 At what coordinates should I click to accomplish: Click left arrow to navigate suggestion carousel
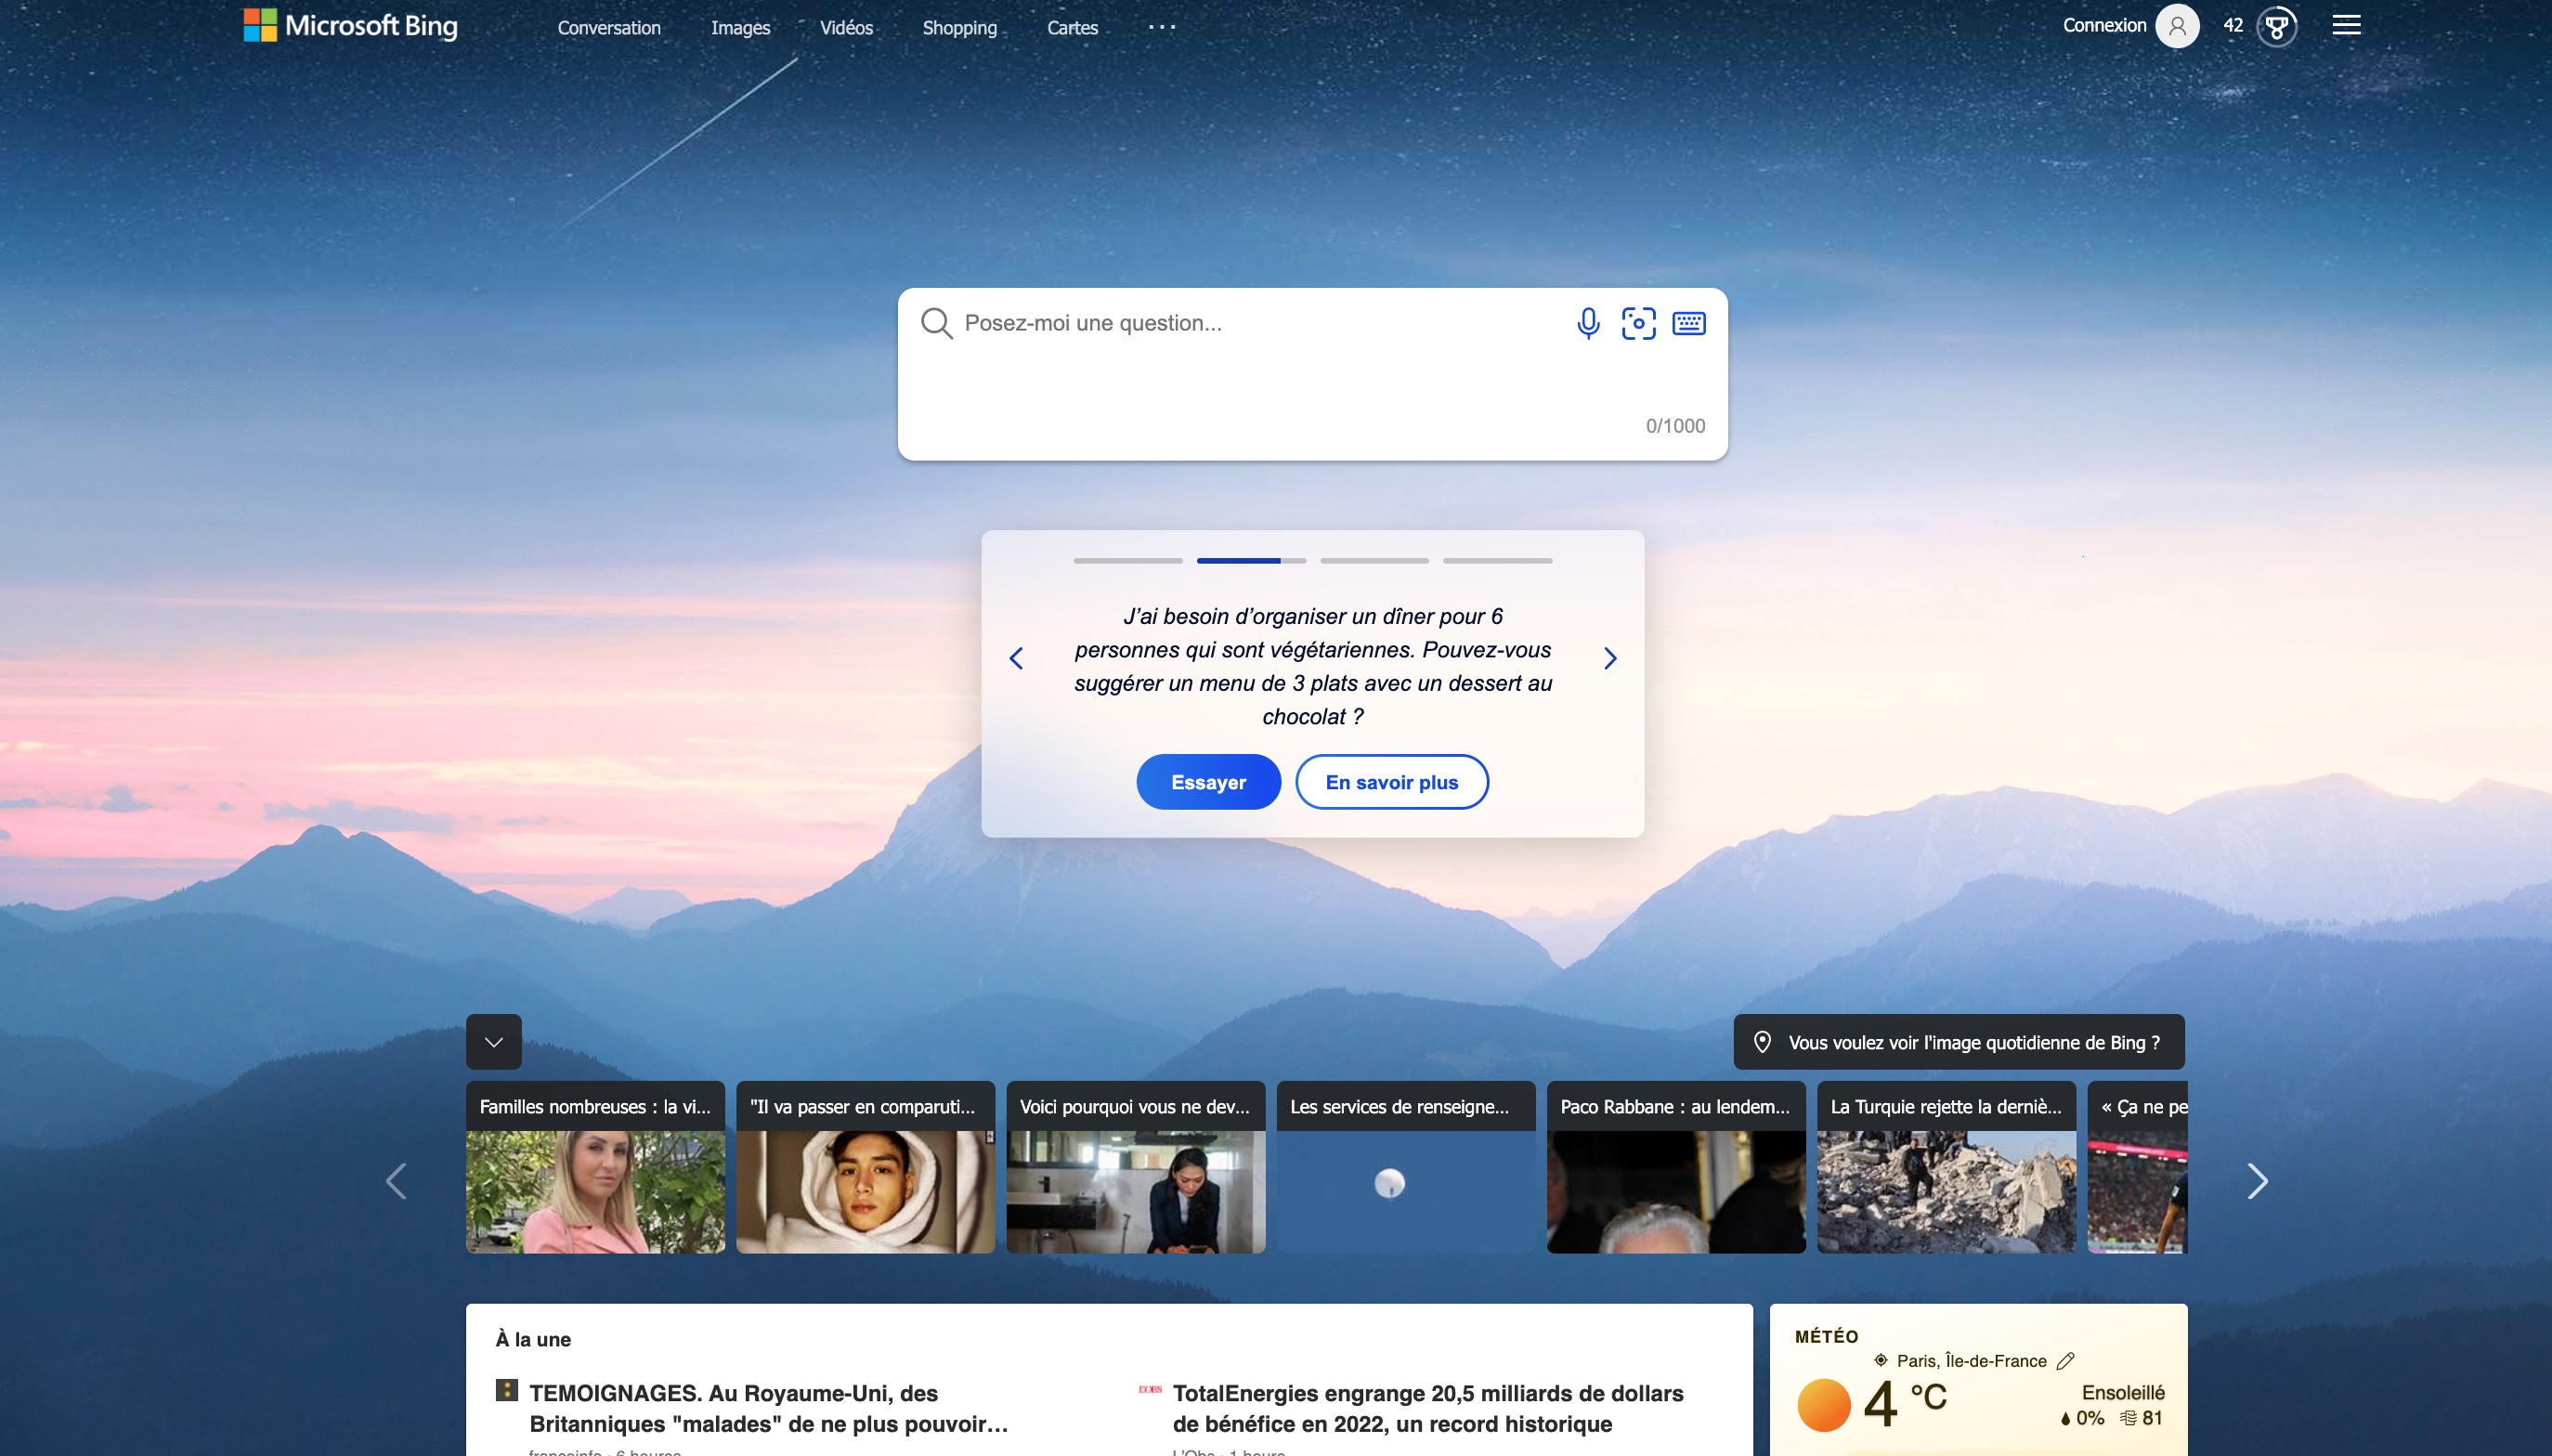coord(1015,656)
